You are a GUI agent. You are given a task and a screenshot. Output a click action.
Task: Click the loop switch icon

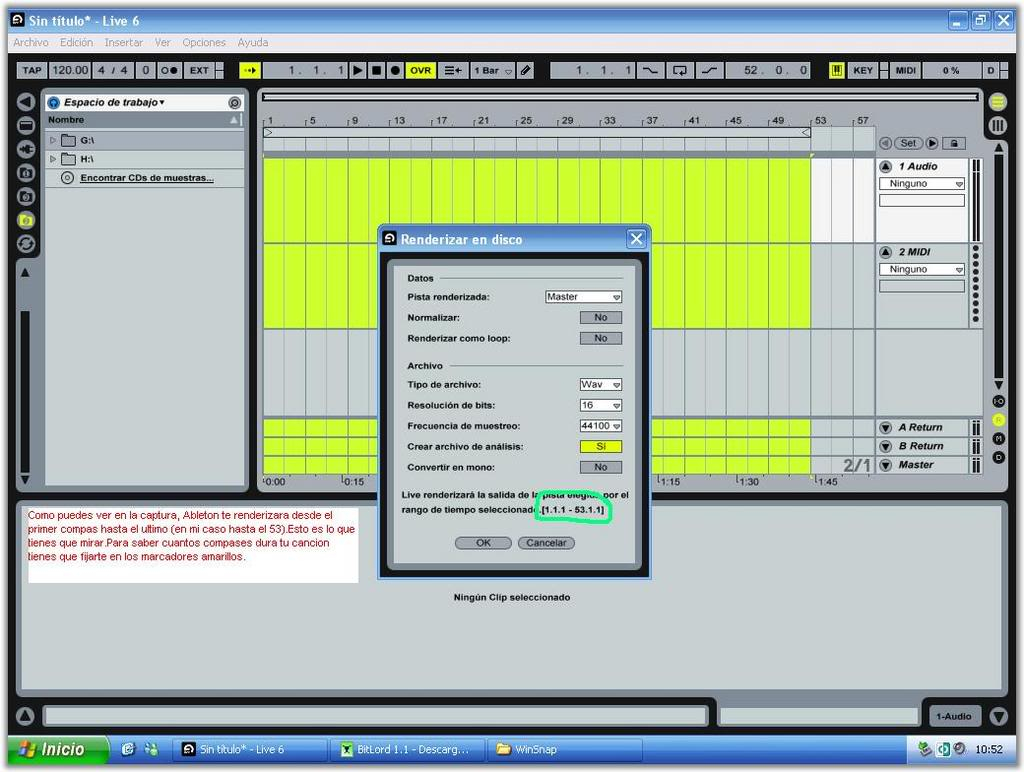pyautogui.click(x=680, y=70)
